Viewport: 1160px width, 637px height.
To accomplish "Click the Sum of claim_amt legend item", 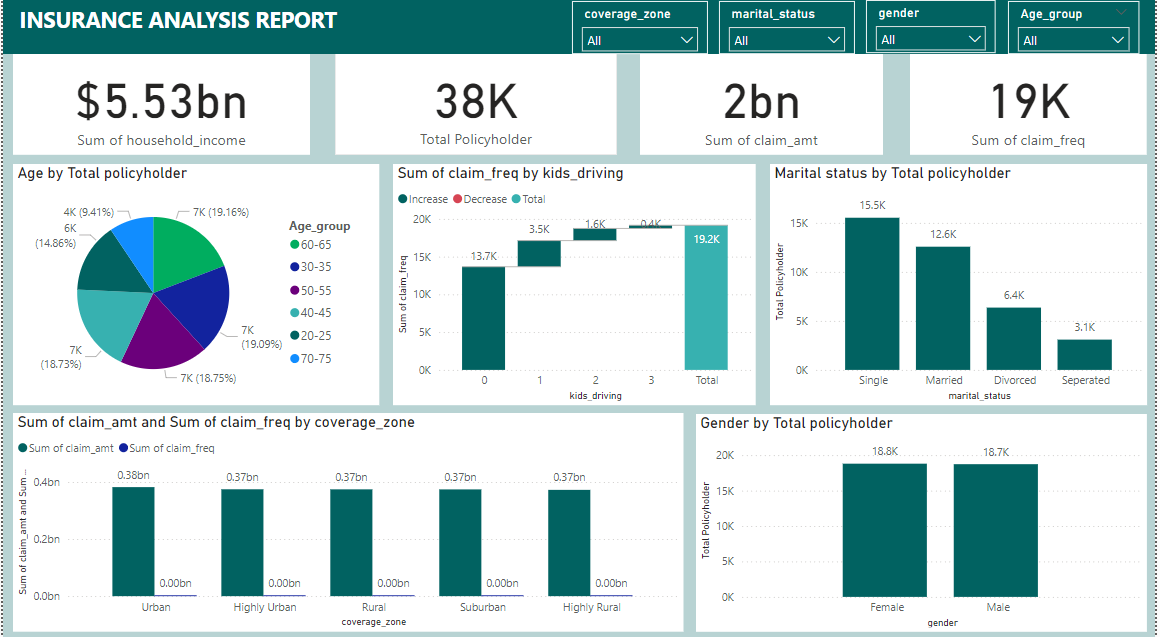I will [67, 448].
